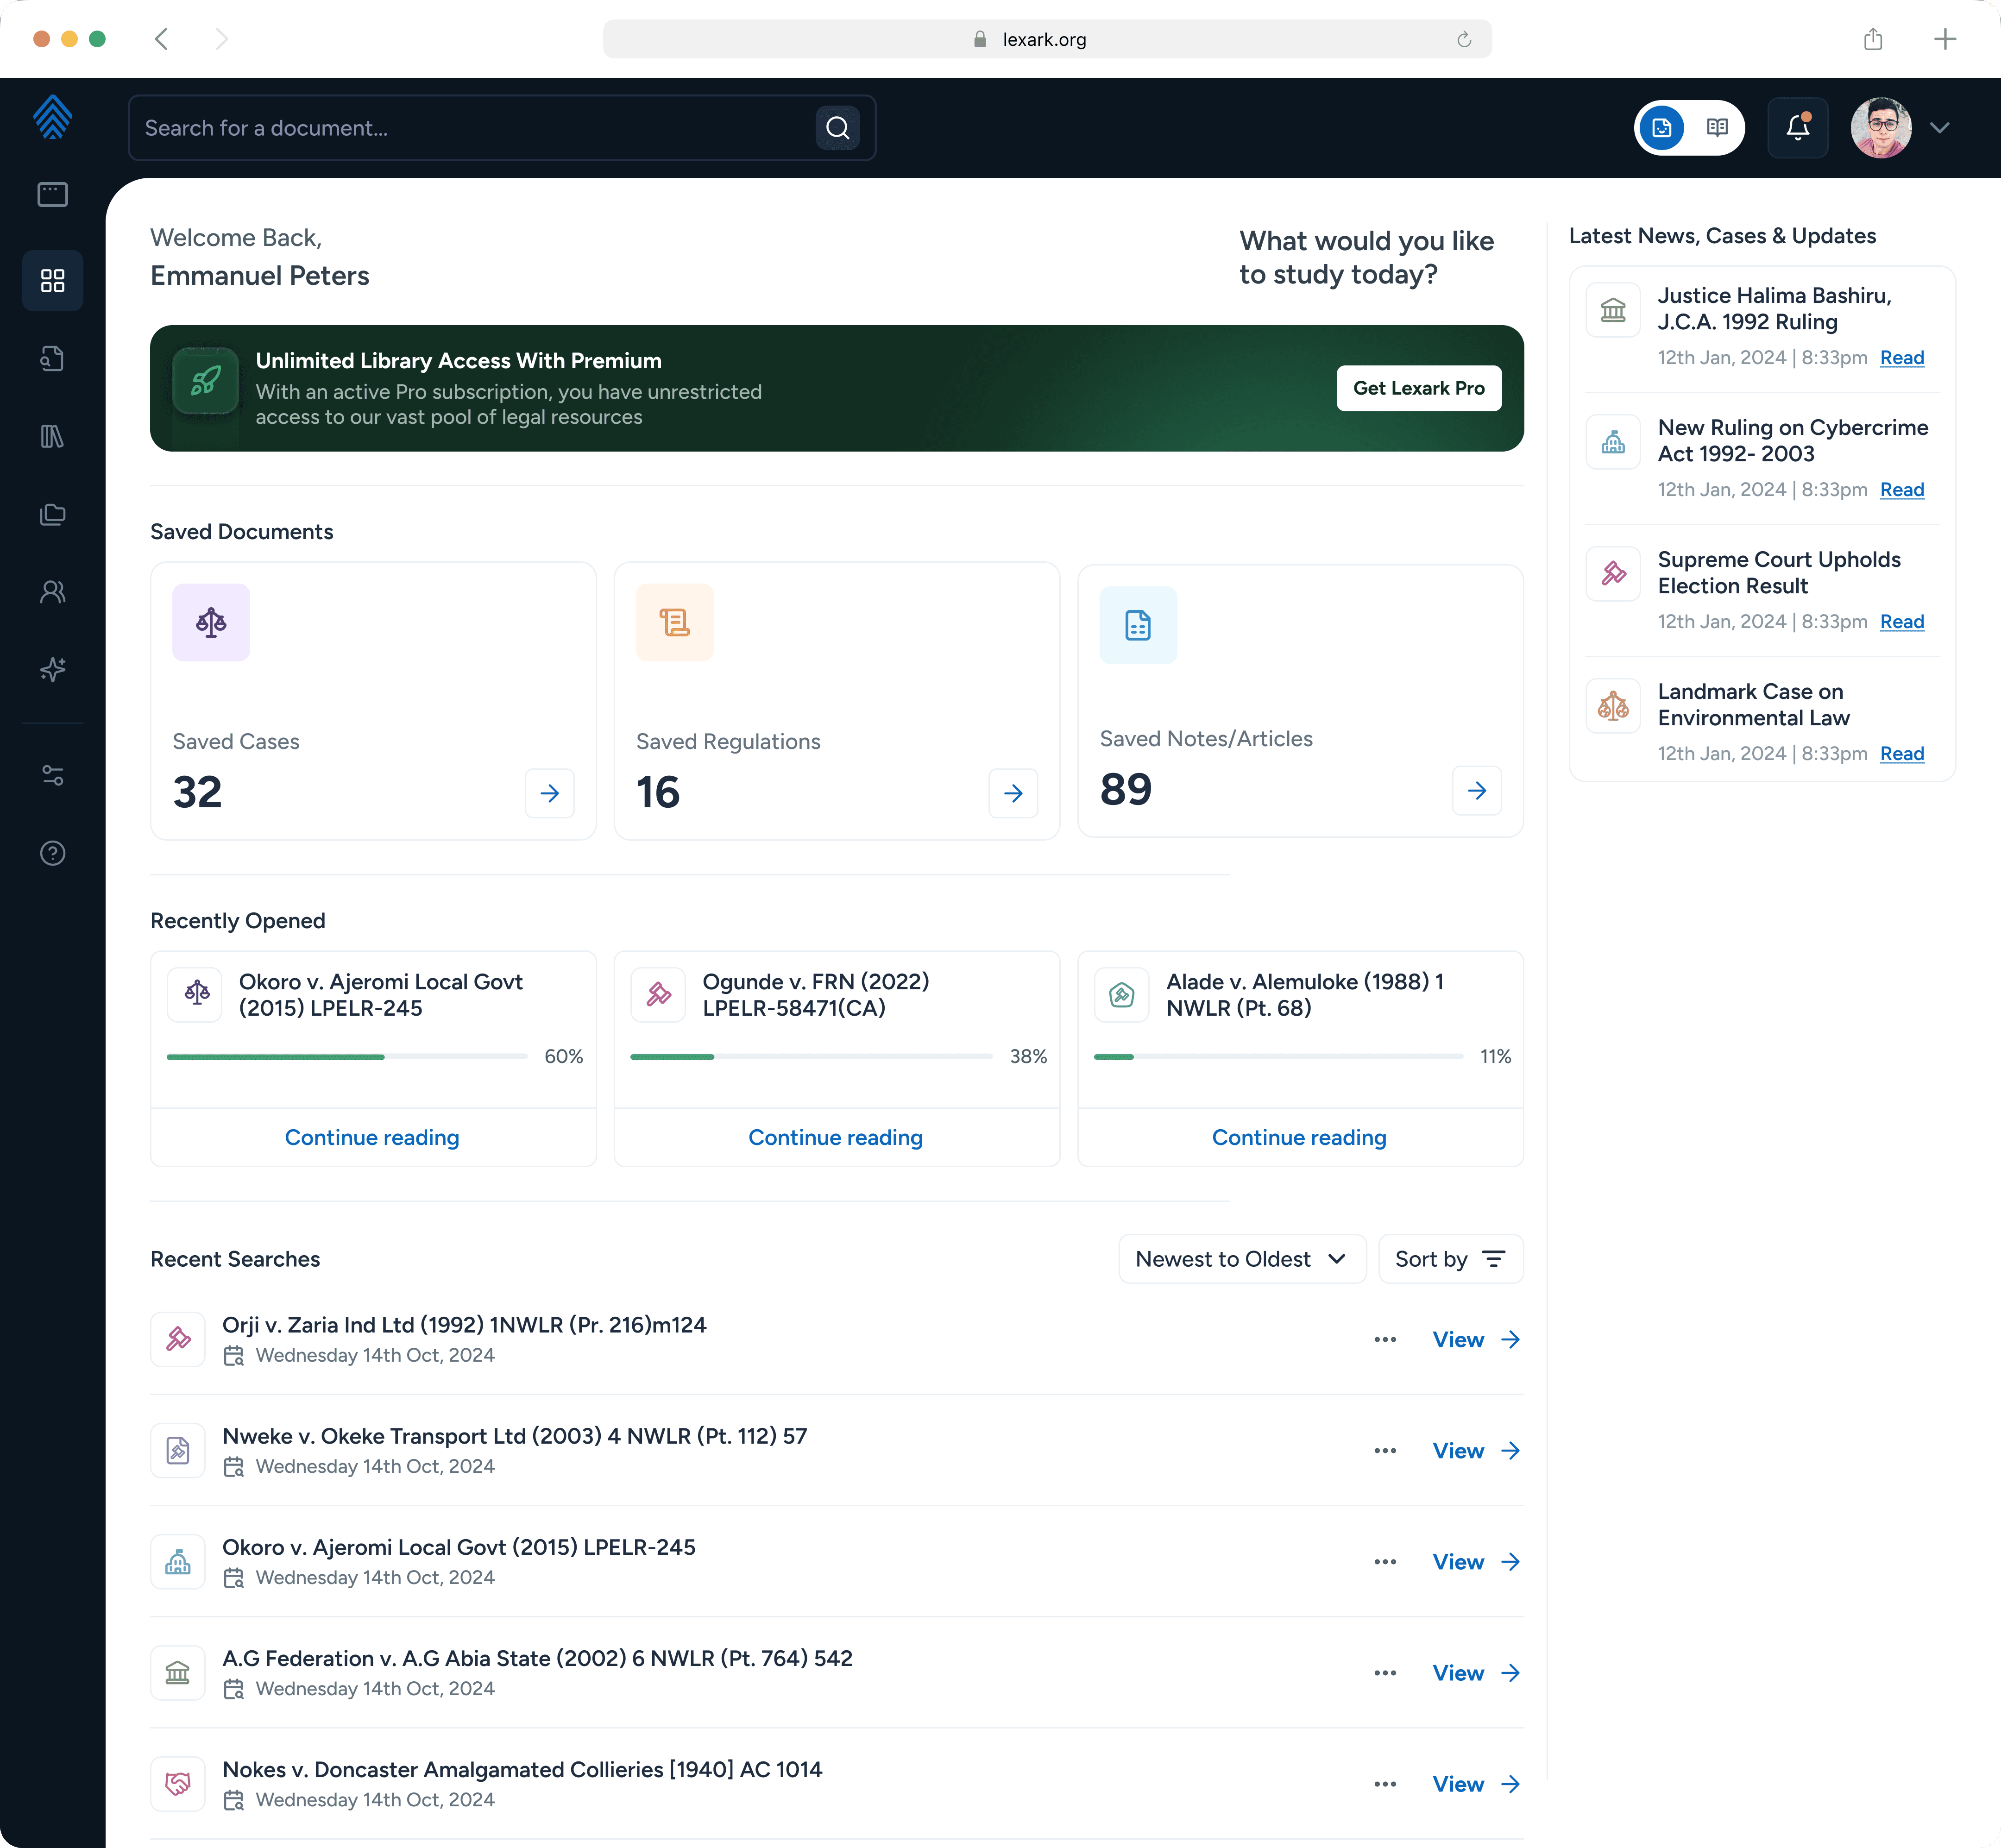Image resolution: width=2001 pixels, height=1848 pixels.
Task: Open more options for Orji v. Zaria search
Action: (1384, 1339)
